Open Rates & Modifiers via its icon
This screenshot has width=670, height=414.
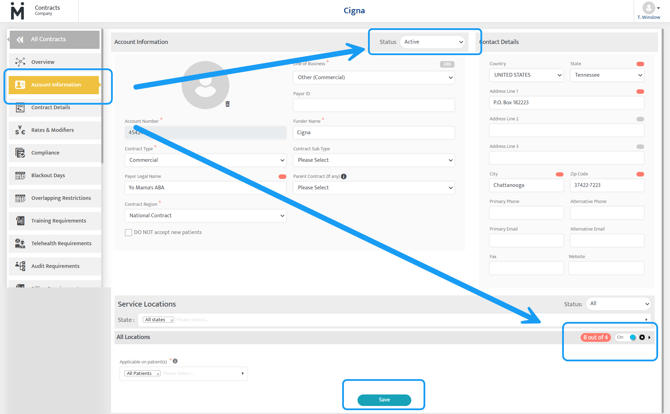coord(20,130)
